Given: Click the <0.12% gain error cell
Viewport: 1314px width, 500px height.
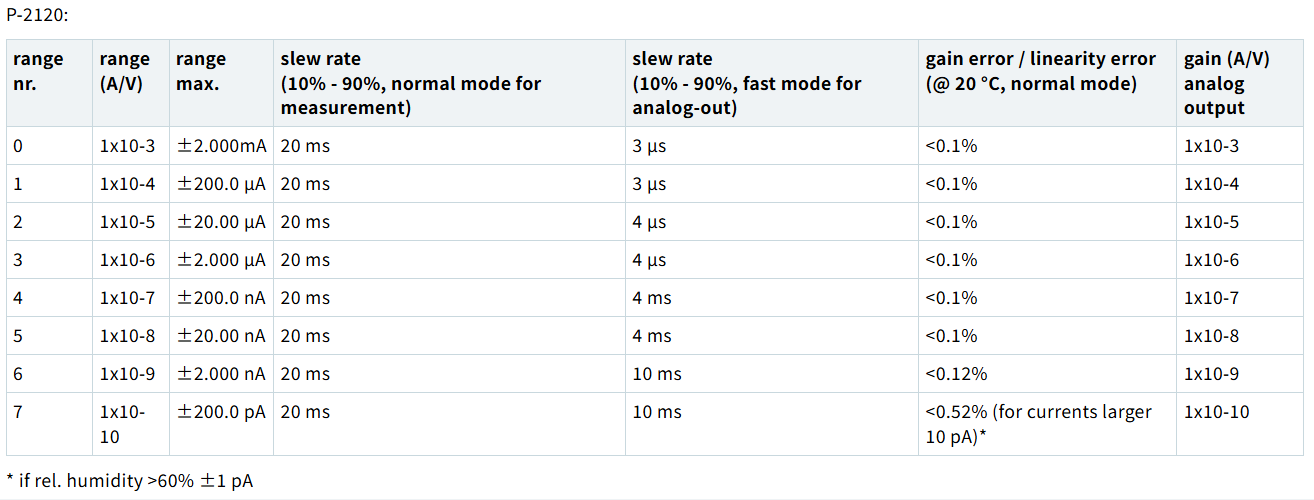Looking at the screenshot, I should point(956,374).
